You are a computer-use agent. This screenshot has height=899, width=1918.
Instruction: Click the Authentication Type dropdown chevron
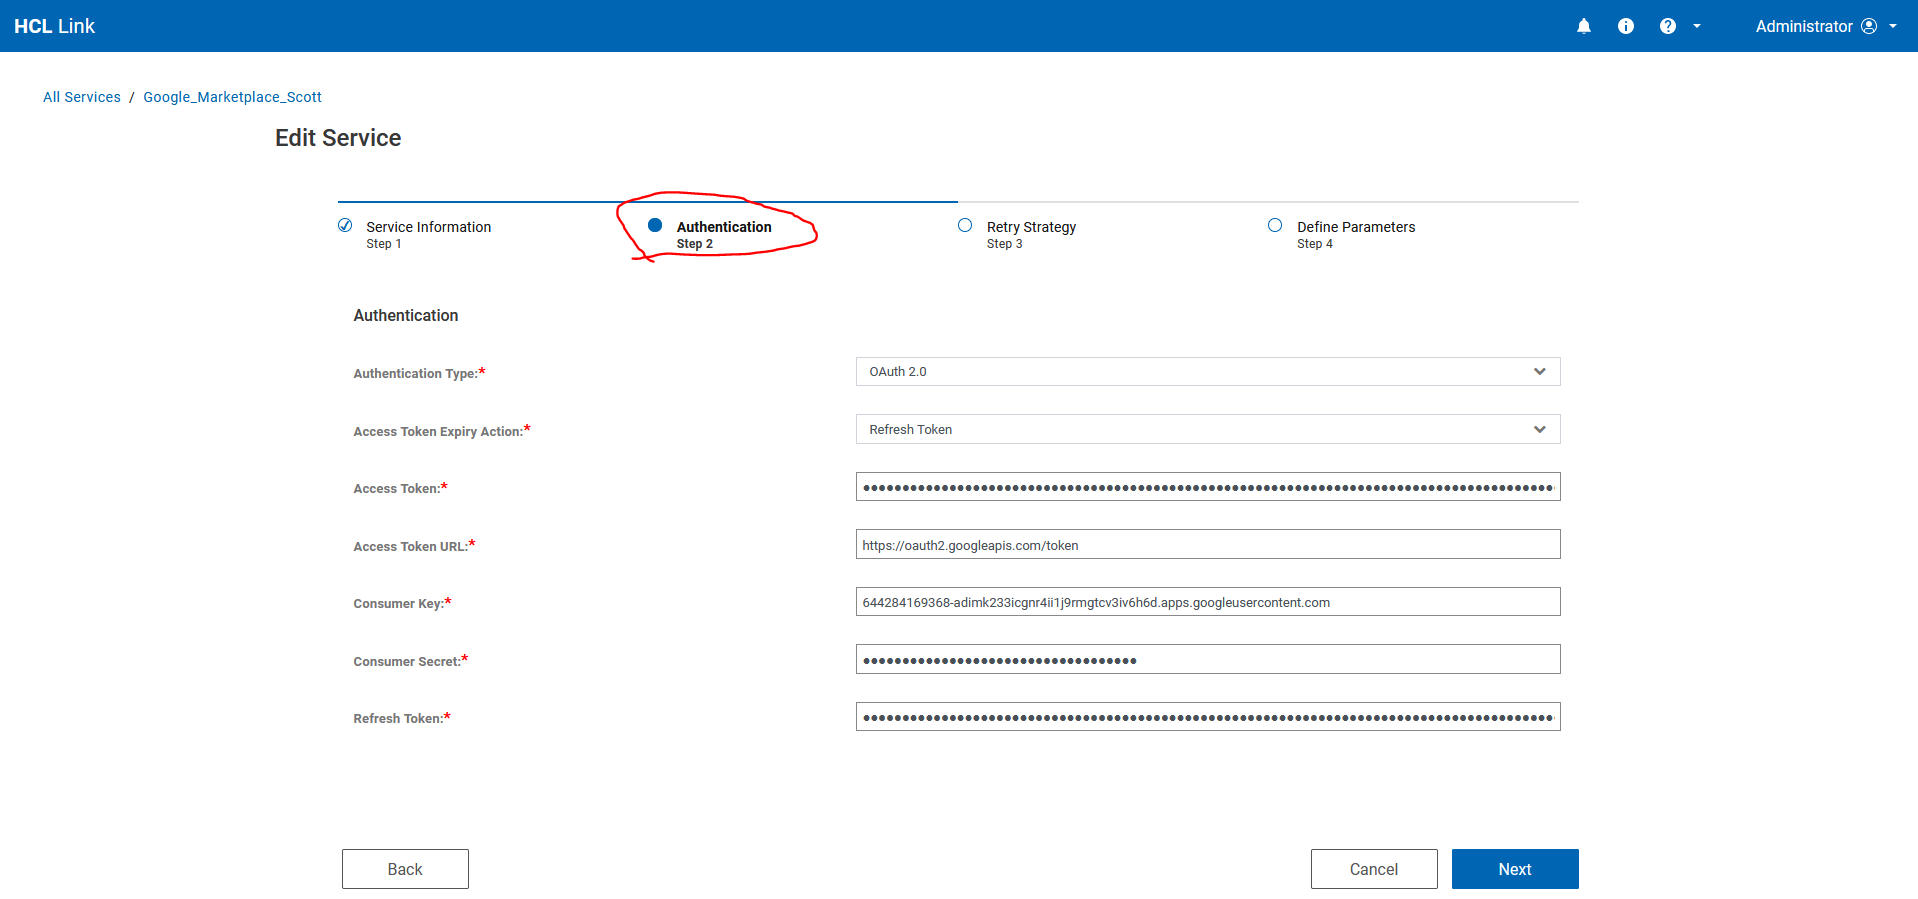tap(1540, 371)
